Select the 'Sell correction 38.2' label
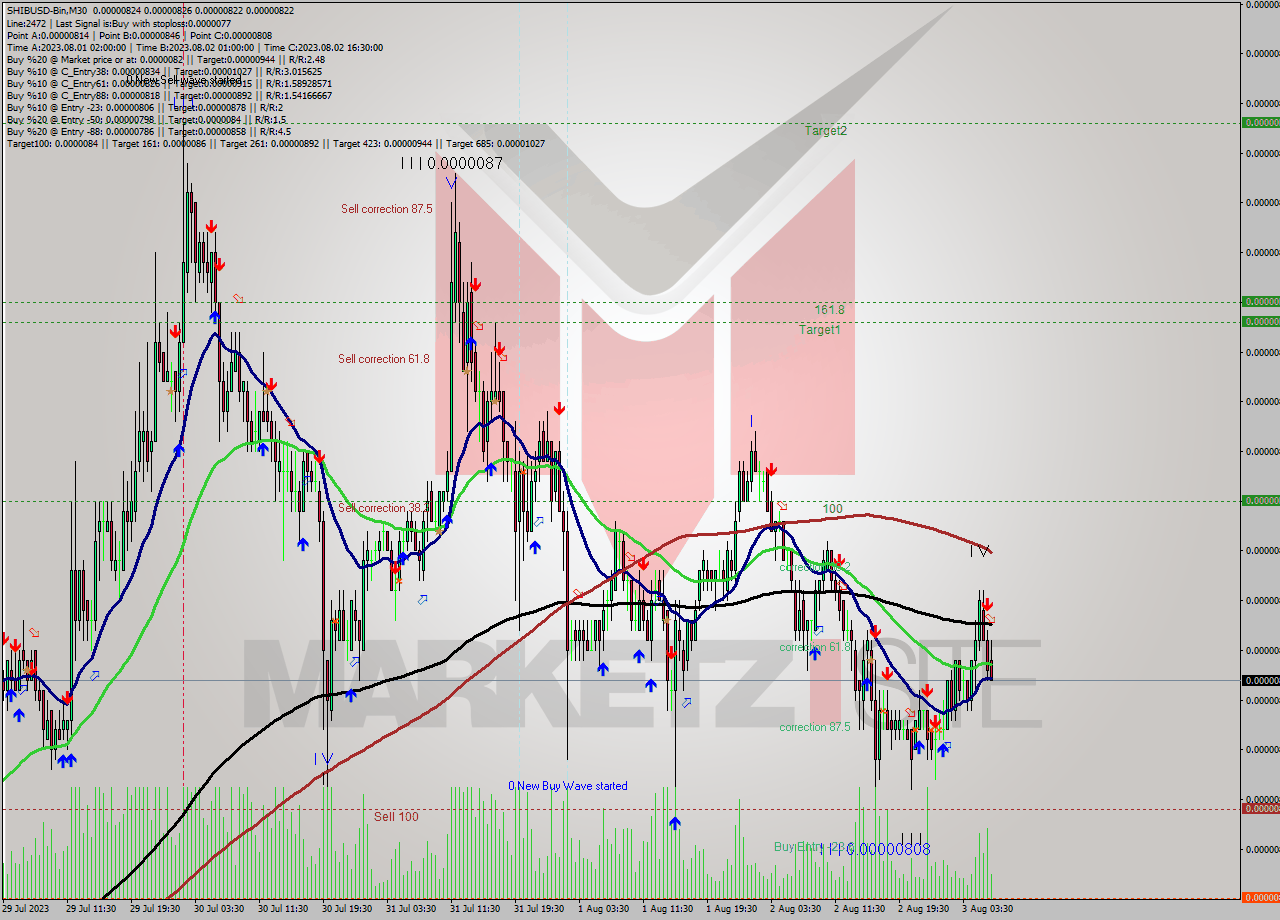Screen dimensions: 1280x920 point(384,508)
